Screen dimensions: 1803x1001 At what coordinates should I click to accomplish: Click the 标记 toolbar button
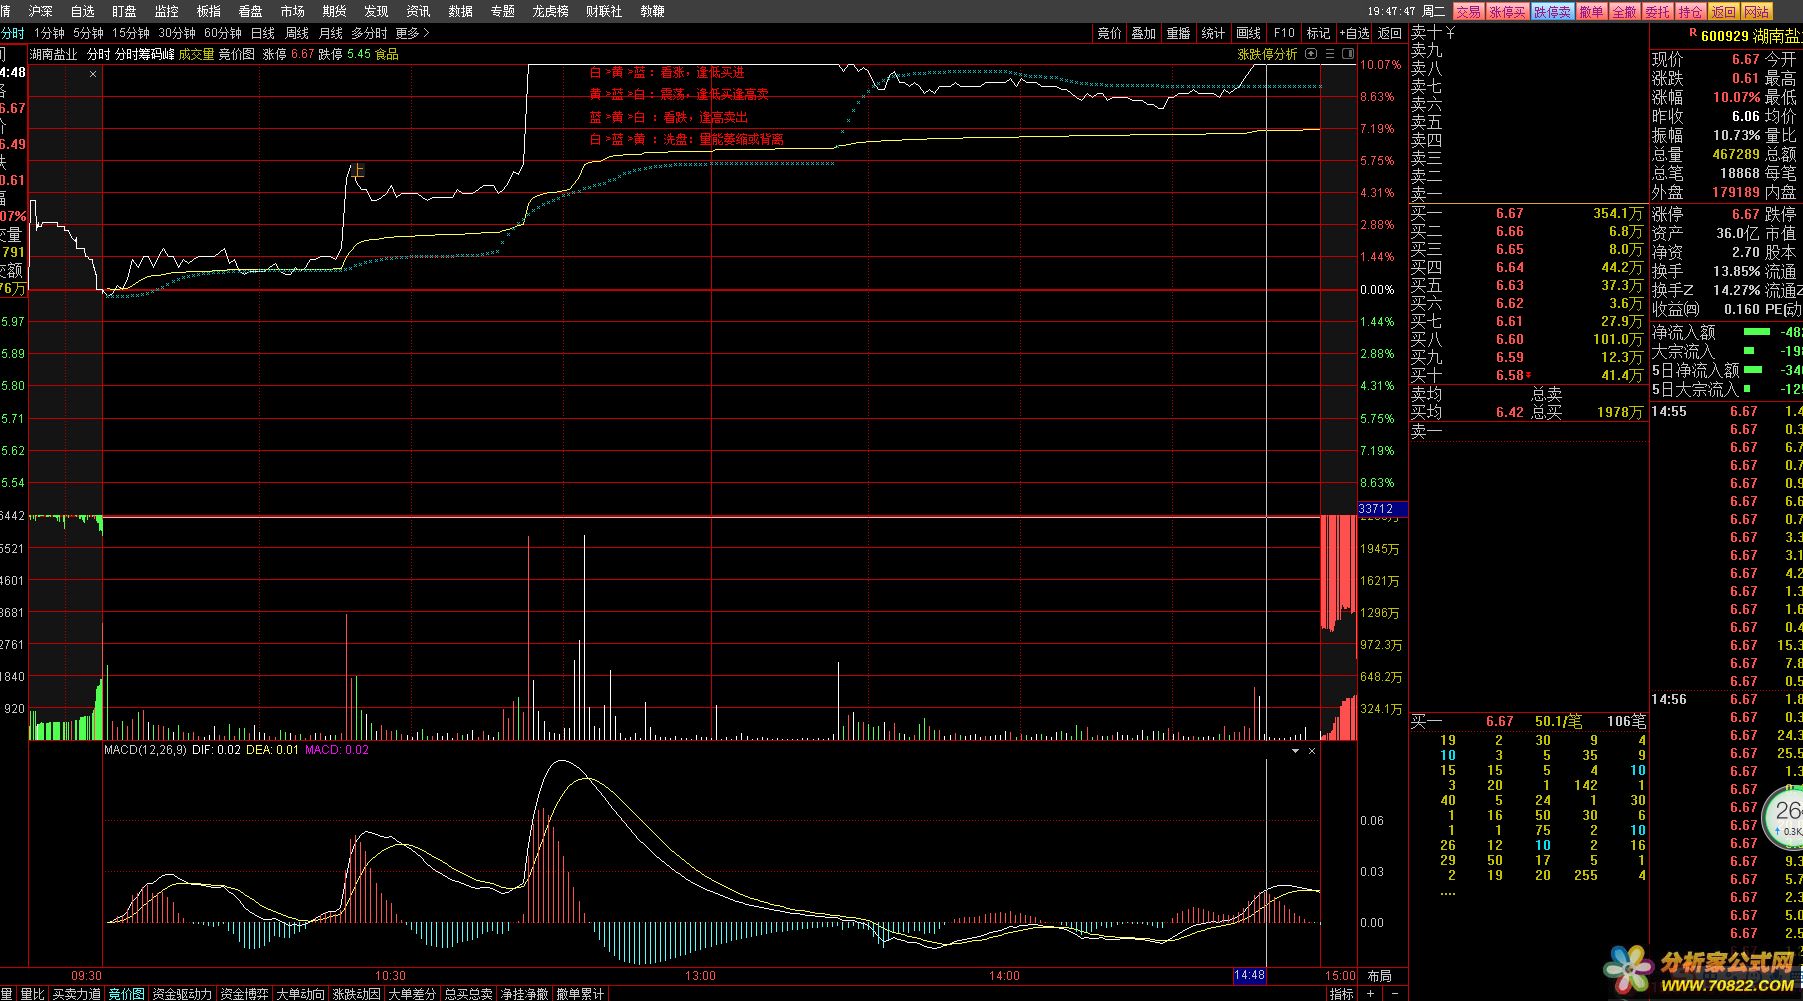click(1319, 33)
